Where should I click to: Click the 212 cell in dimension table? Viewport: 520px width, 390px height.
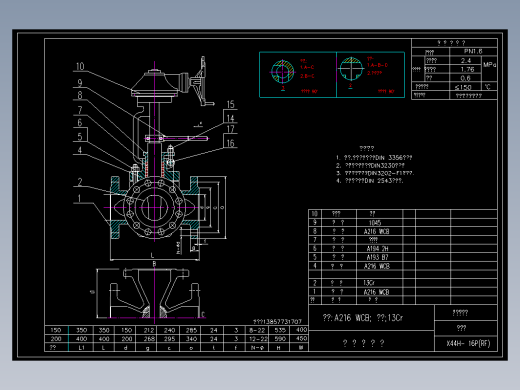149,330
